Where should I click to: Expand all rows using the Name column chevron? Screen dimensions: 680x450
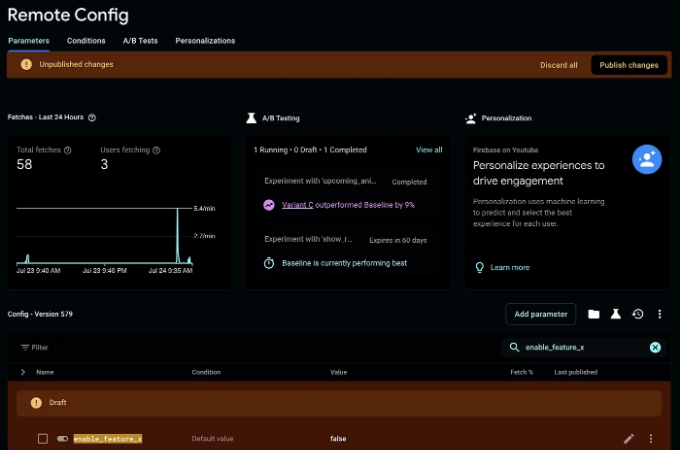click(x=23, y=372)
